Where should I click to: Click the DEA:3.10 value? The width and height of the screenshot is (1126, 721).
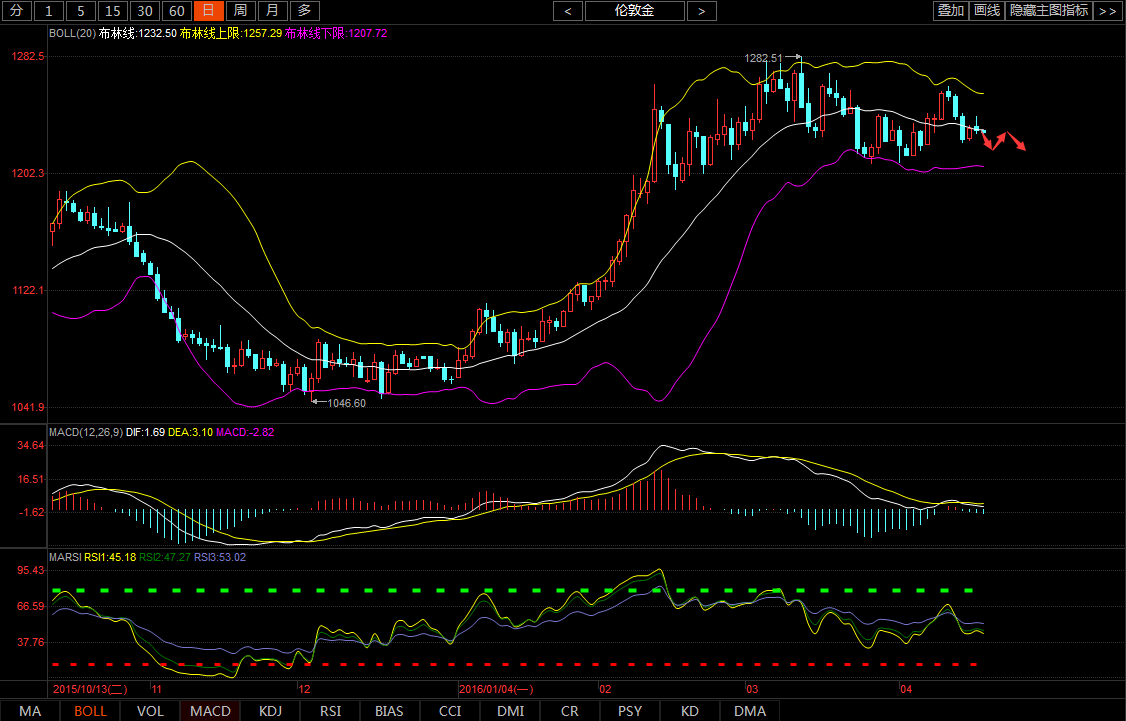tap(190, 432)
